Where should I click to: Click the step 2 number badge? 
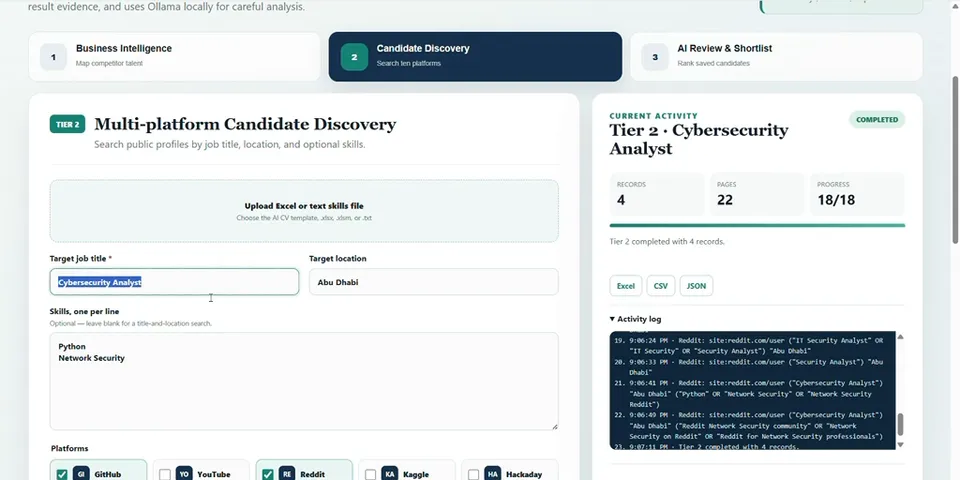354,57
